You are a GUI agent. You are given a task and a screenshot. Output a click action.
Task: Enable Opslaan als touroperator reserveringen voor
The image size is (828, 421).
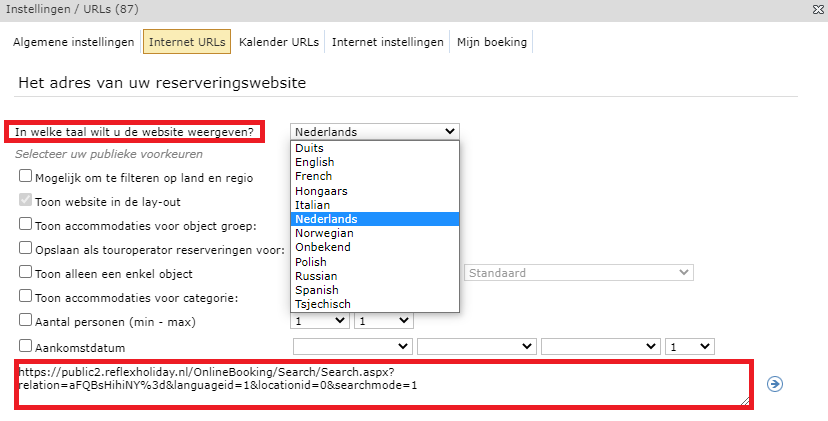25,248
